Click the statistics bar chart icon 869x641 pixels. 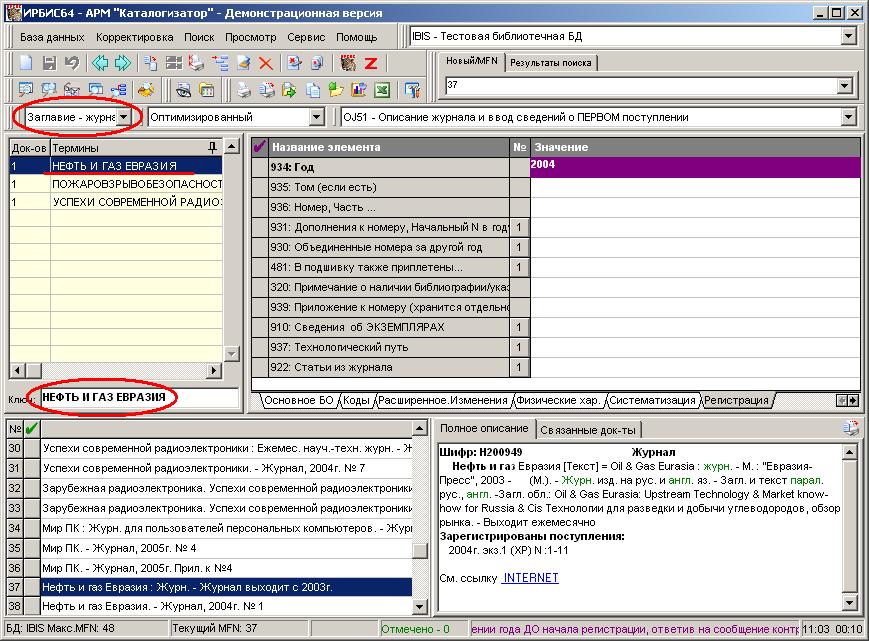[x=359, y=90]
